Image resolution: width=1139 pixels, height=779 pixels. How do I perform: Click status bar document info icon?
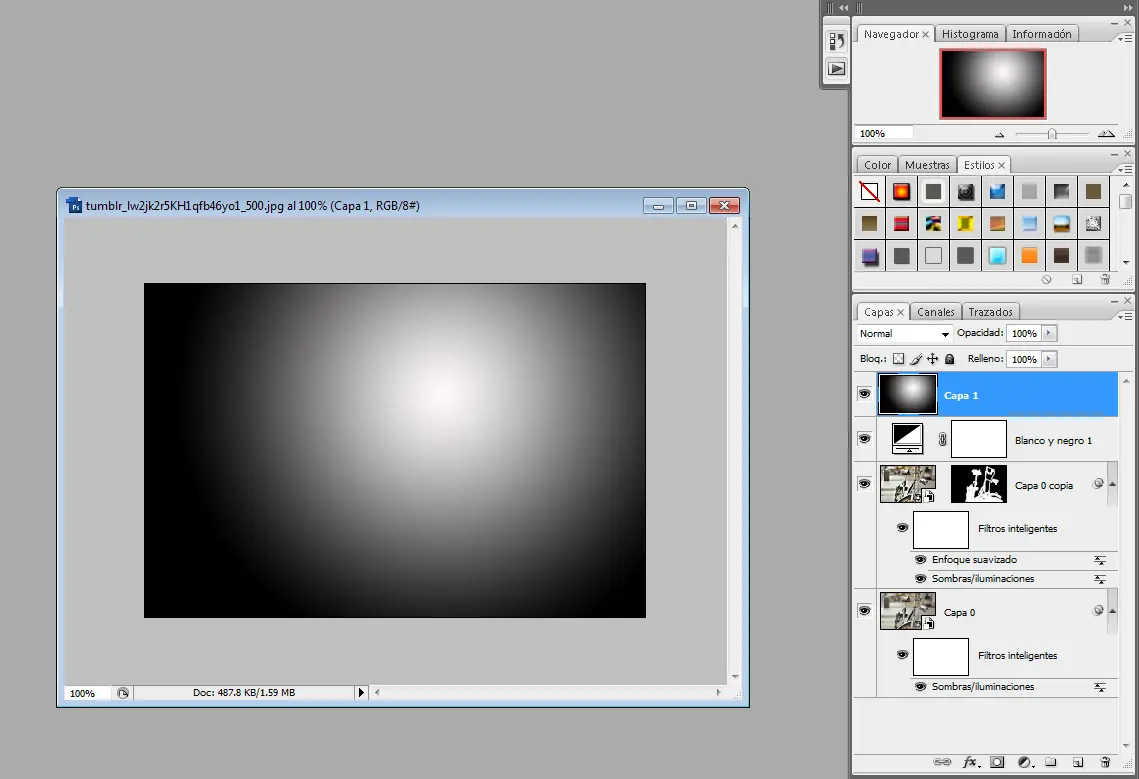123,693
